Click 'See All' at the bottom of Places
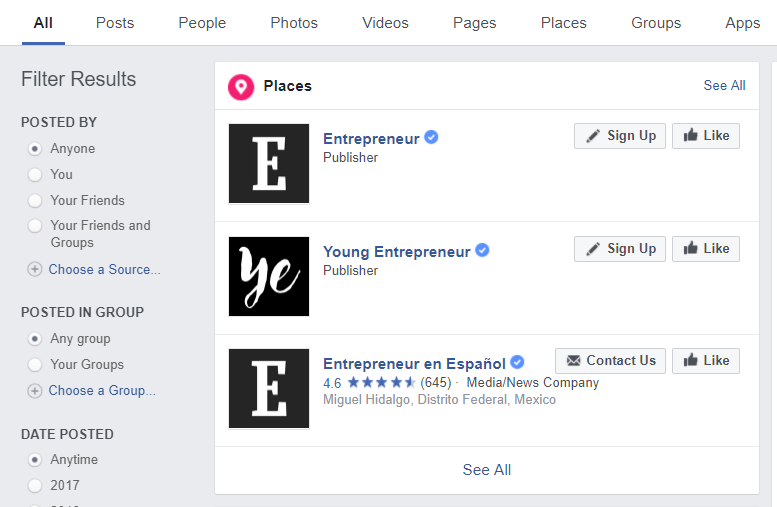The height and width of the screenshot is (507, 777). tap(487, 470)
